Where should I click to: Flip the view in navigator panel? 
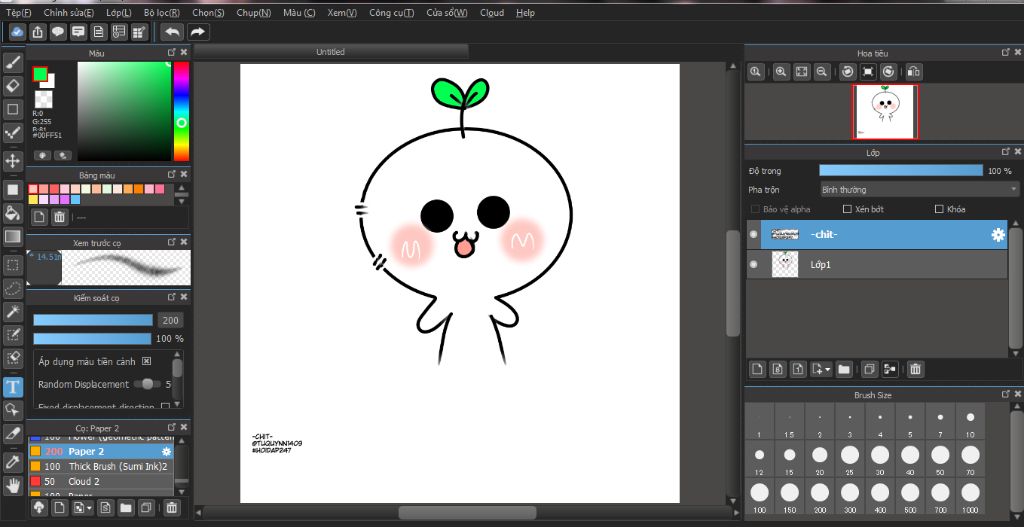(914, 72)
